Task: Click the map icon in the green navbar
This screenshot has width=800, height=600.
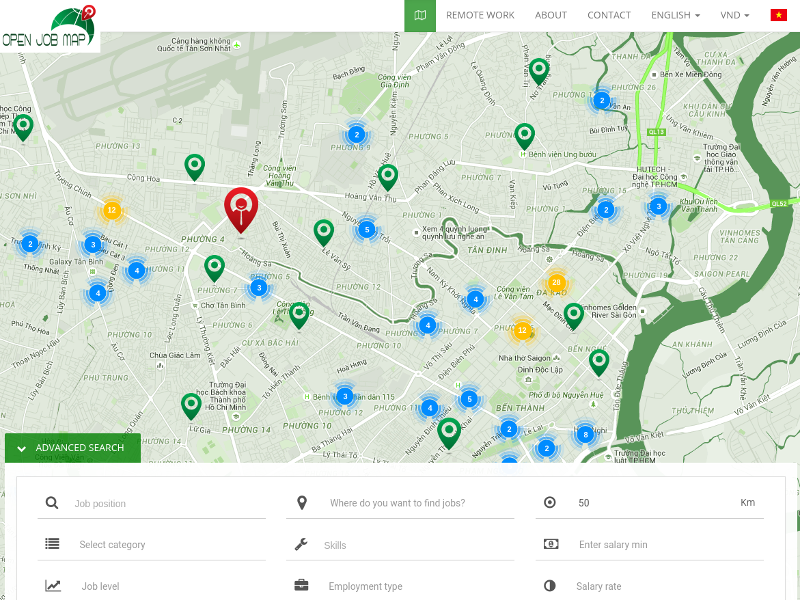Action: 420,15
